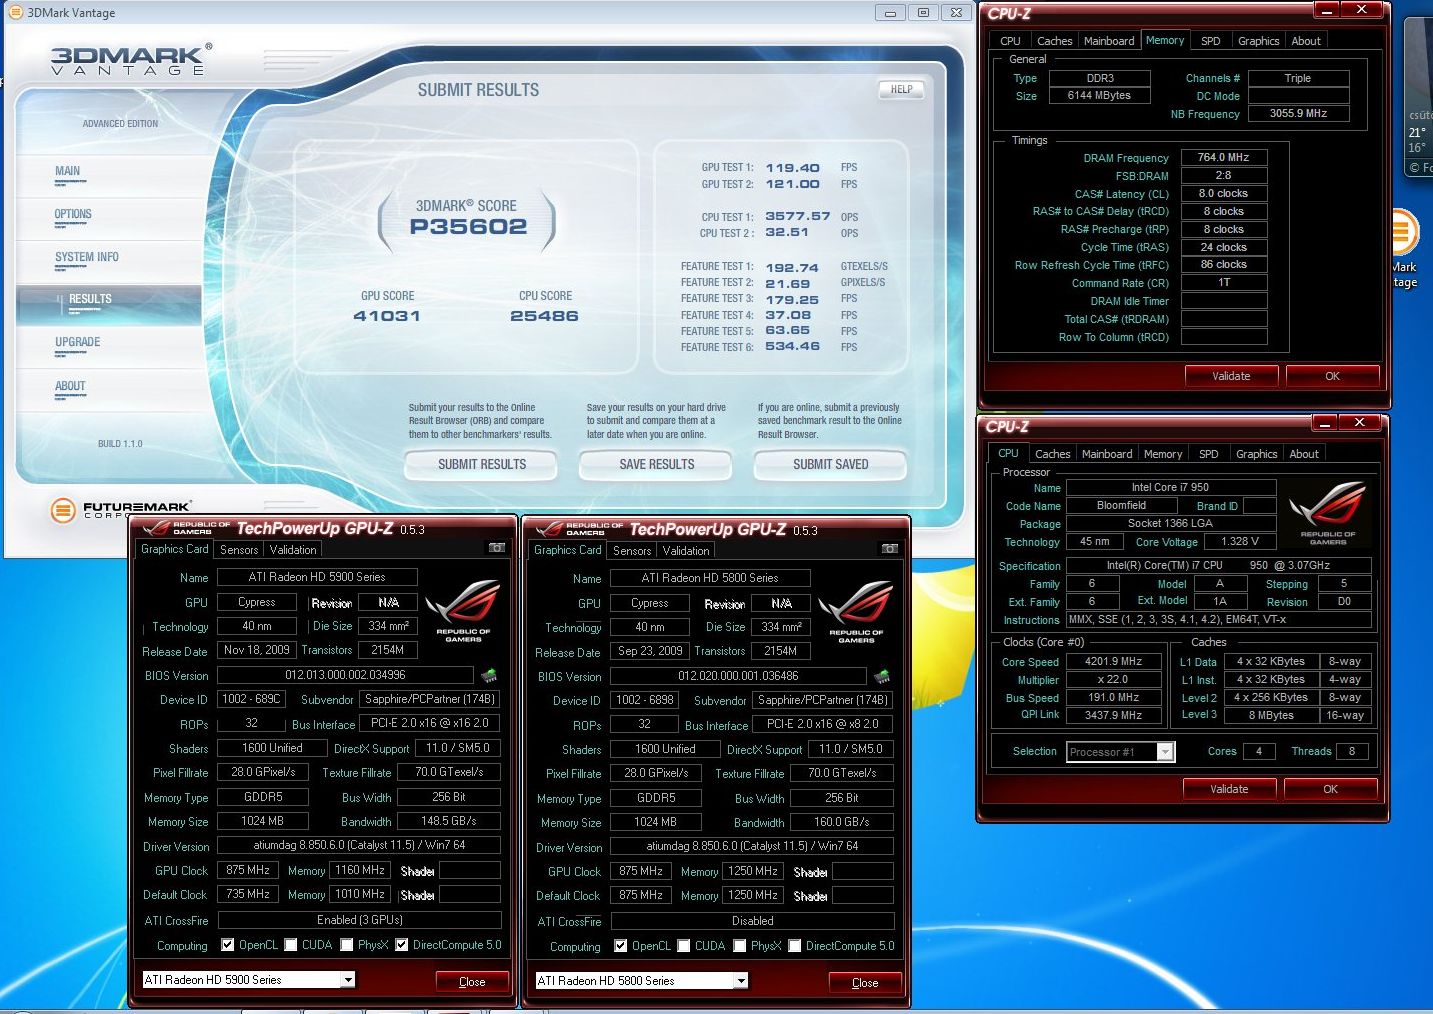Click the ATI CrossFire Enabled (3 GPUs) field
Image resolution: width=1433 pixels, height=1014 pixels.
point(360,920)
